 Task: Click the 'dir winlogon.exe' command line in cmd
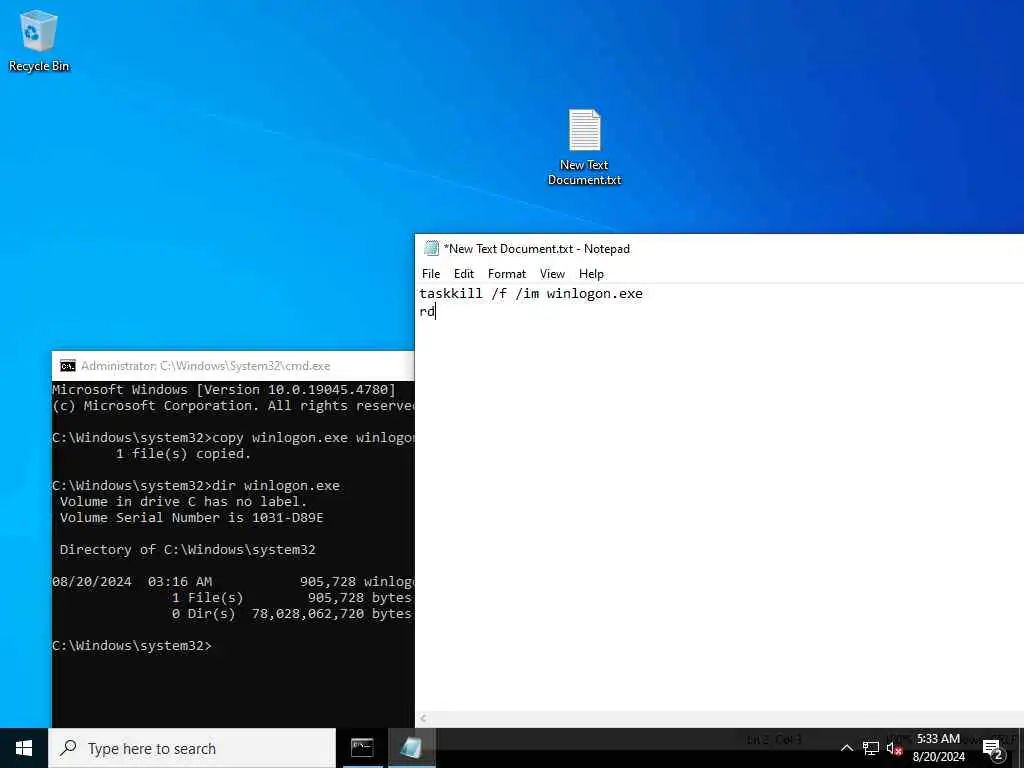[x=196, y=486]
